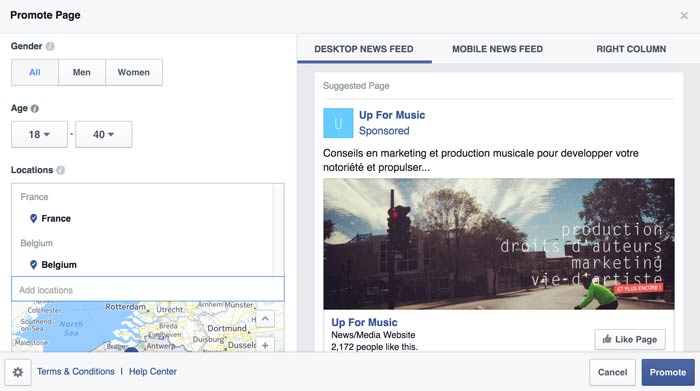Click 'News/Media Website' text
This screenshot has width=700, height=391.
(x=373, y=335)
